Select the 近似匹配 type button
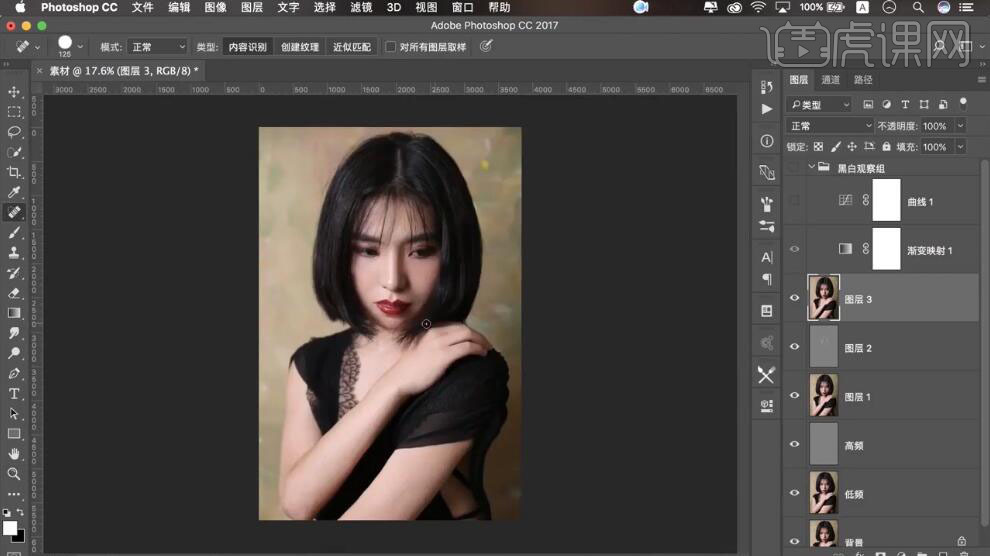Image resolution: width=990 pixels, height=556 pixels. pos(352,47)
